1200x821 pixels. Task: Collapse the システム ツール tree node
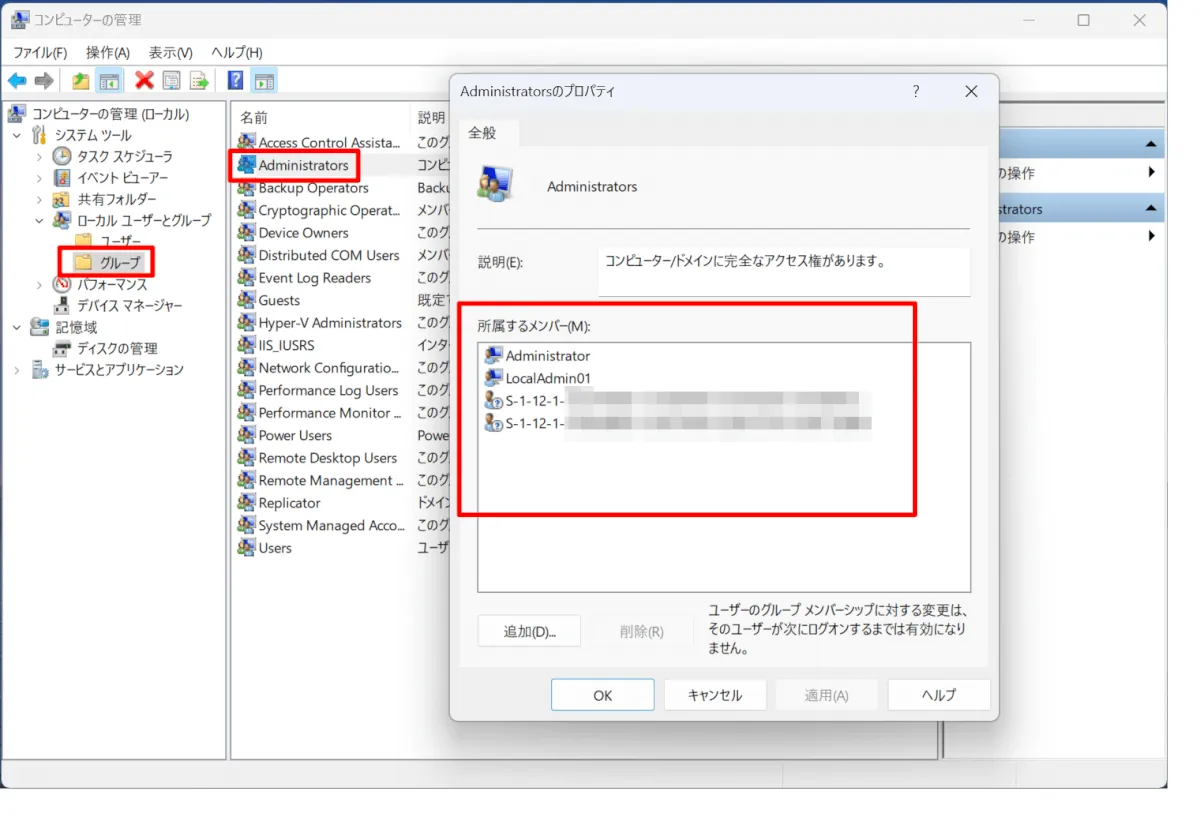coord(17,135)
